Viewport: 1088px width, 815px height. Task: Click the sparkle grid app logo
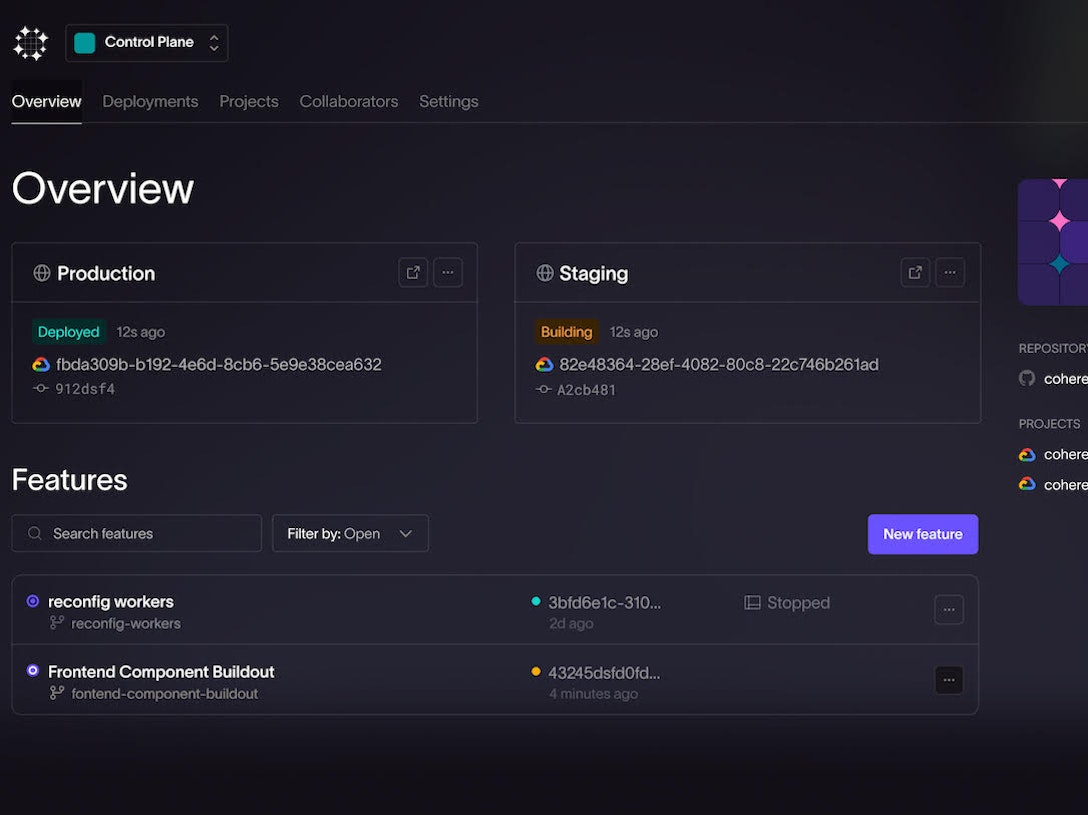point(30,43)
